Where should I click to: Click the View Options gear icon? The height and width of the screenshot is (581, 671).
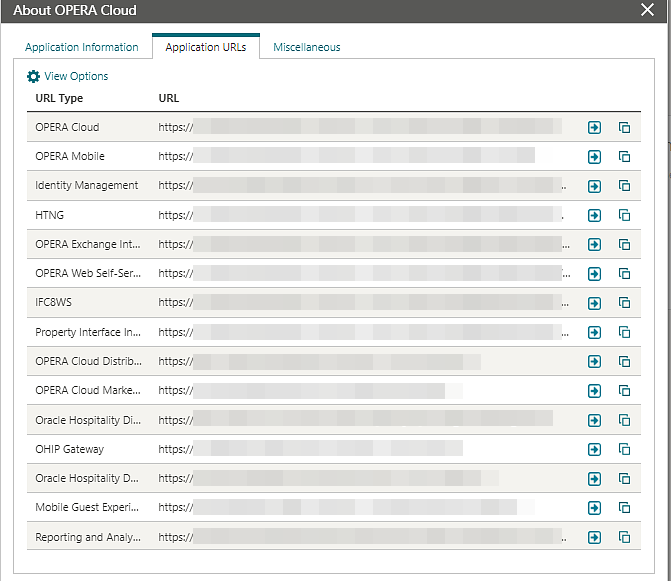point(33,76)
